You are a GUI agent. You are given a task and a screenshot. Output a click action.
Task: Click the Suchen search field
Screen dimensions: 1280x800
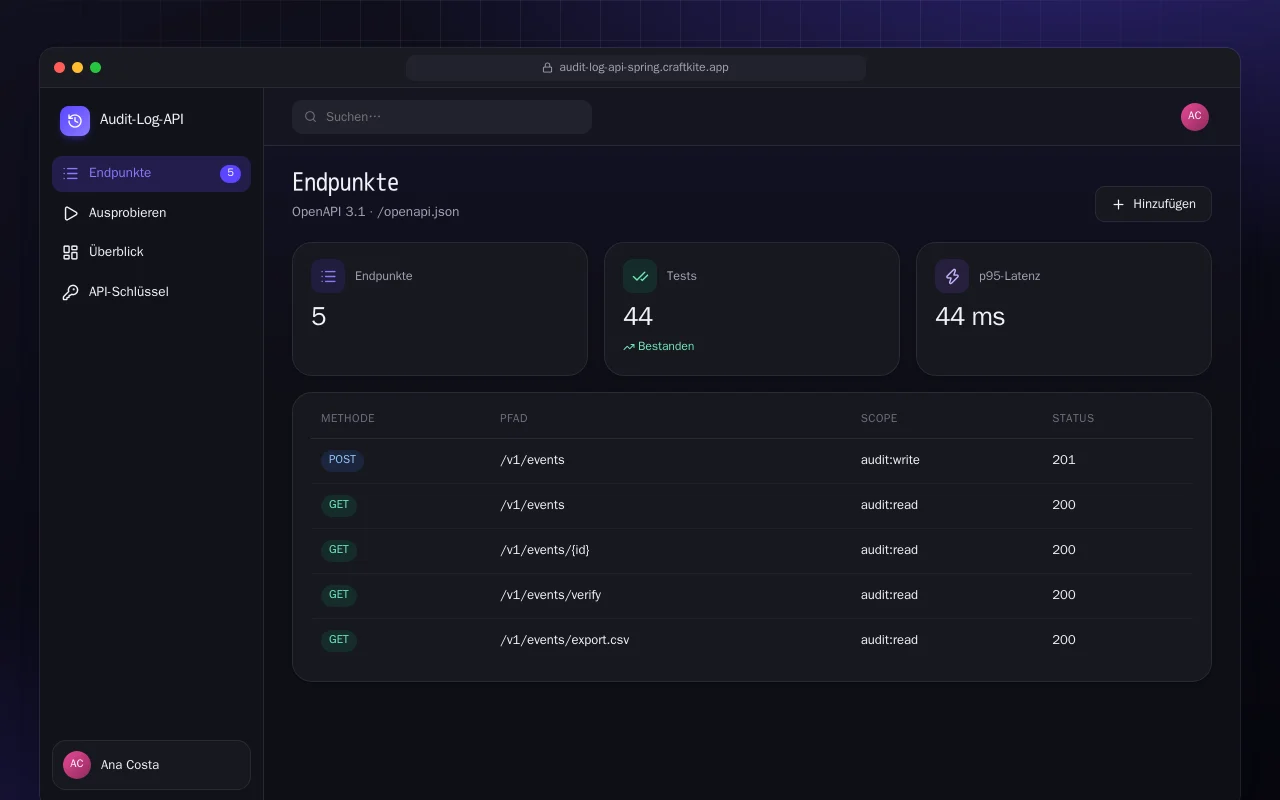[442, 117]
